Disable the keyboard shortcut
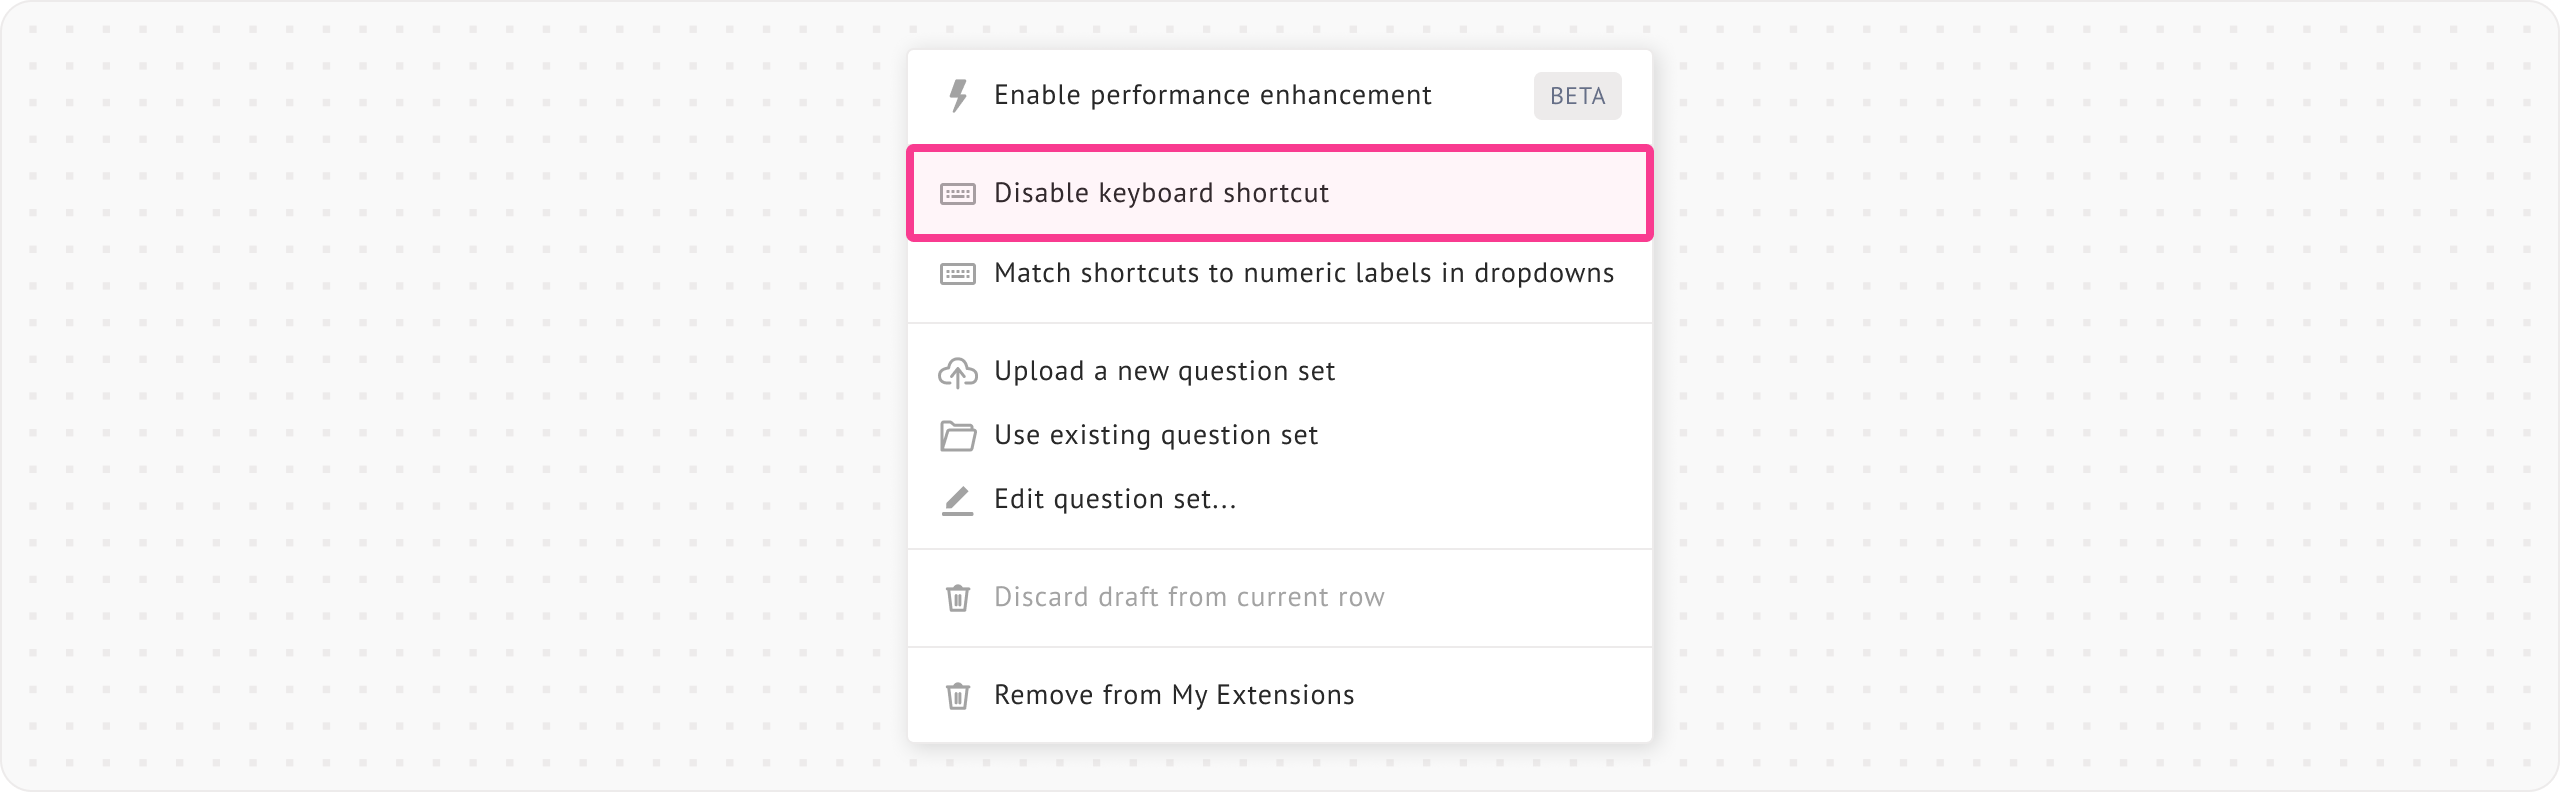The image size is (2560, 792). 1161,193
